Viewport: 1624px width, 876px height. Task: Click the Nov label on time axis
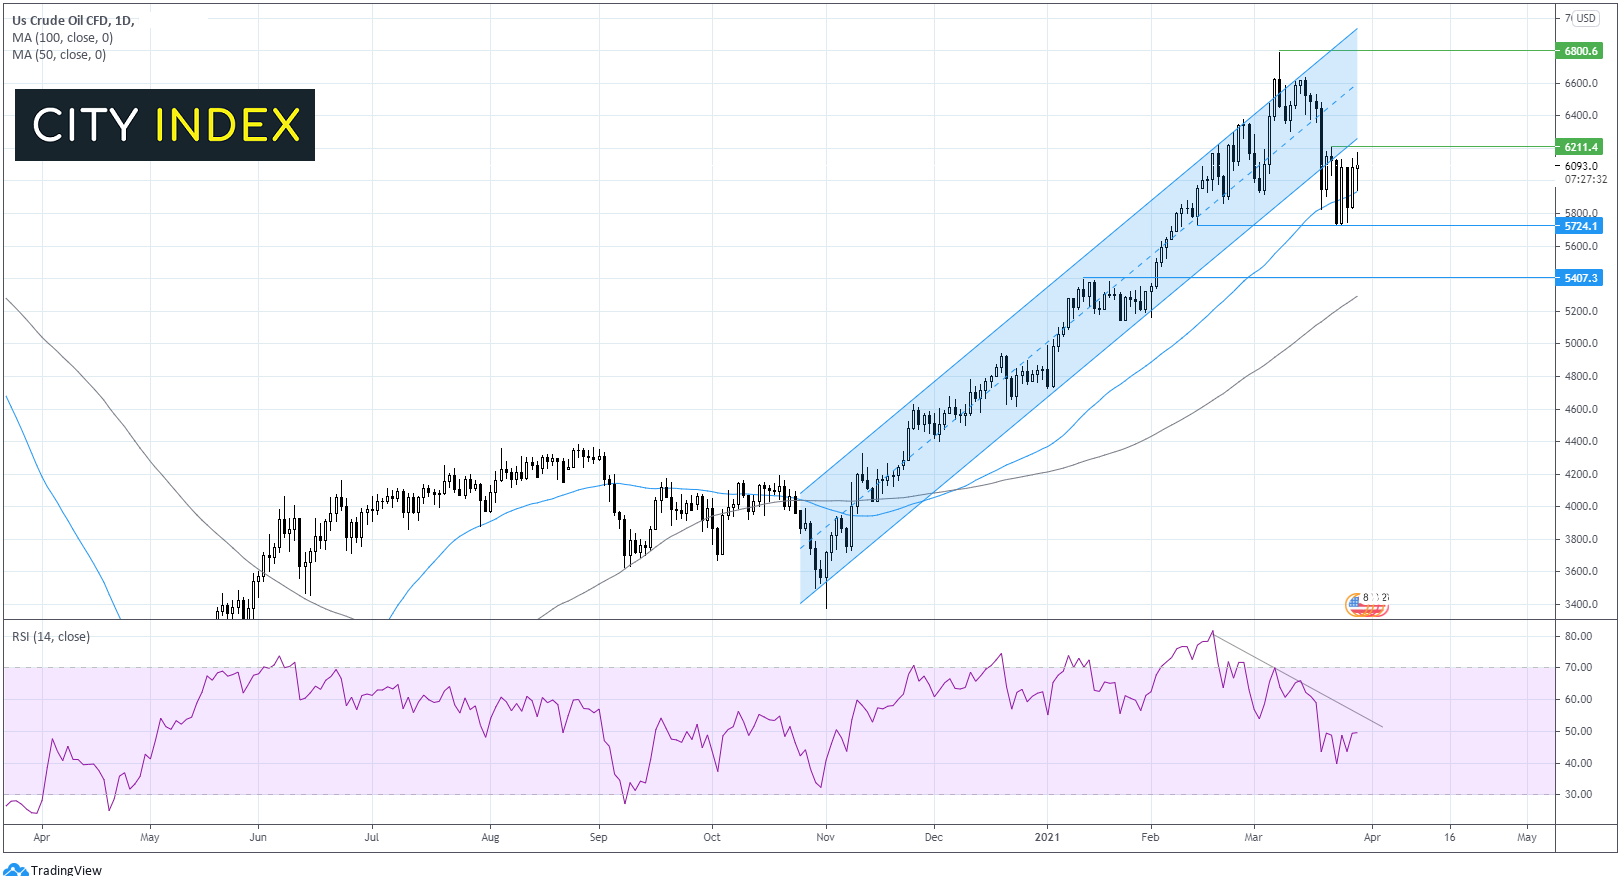coord(825,837)
